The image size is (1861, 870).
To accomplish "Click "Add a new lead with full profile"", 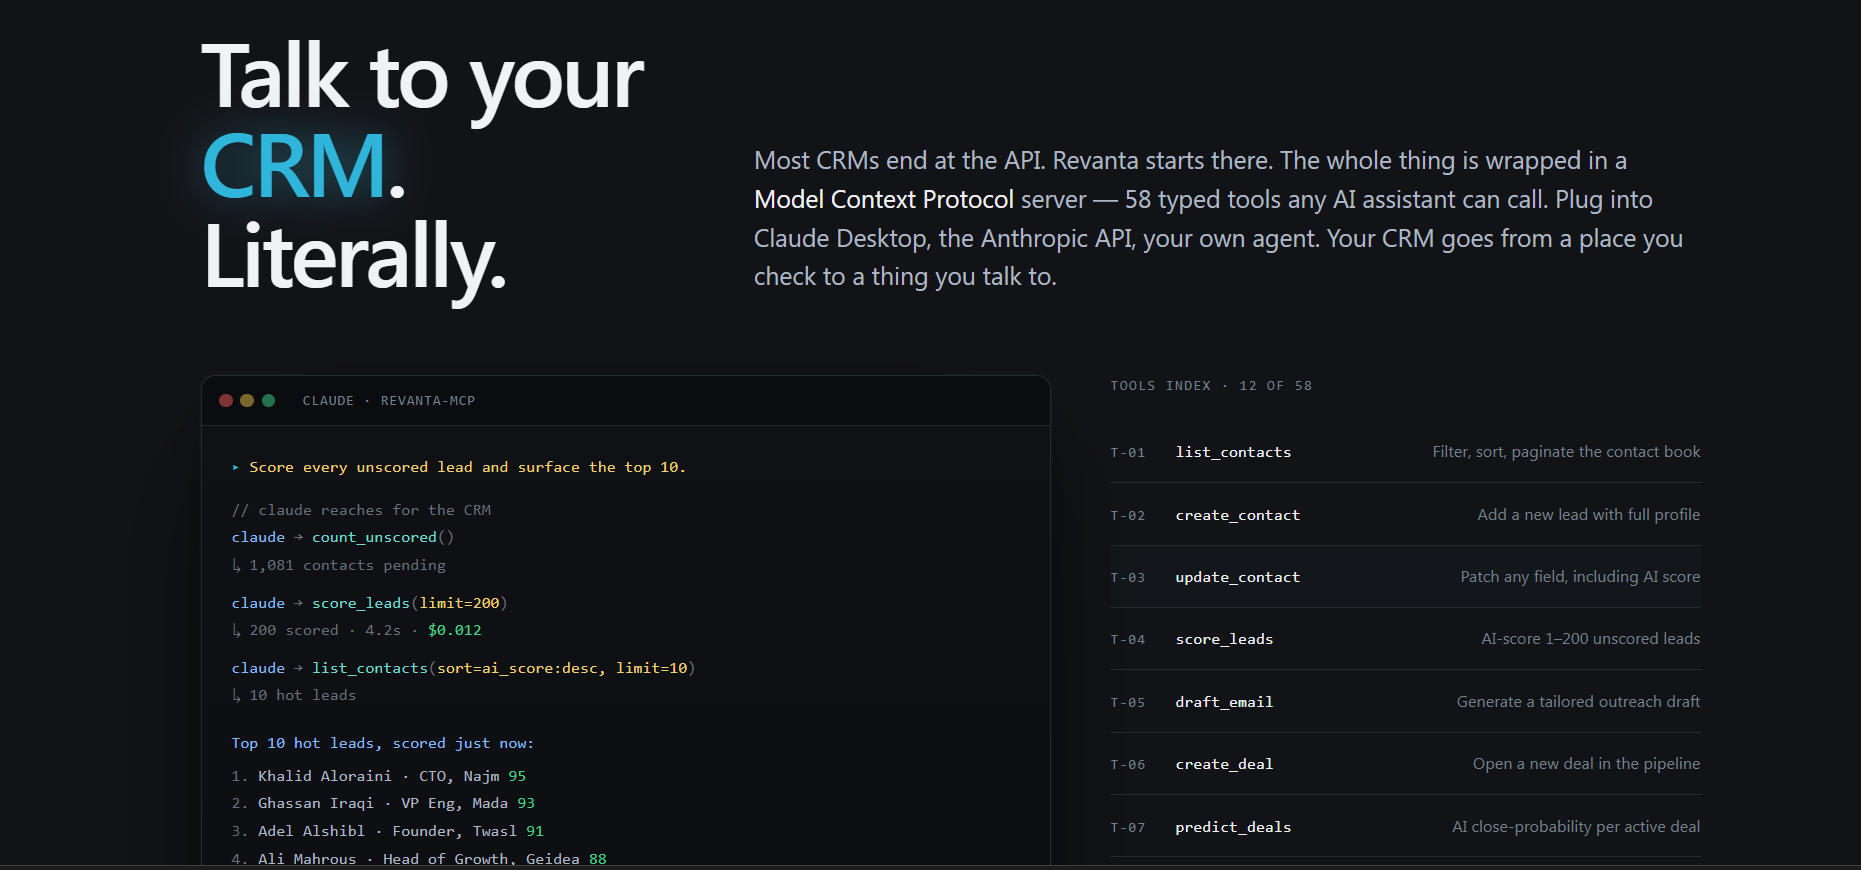I will (1589, 515).
